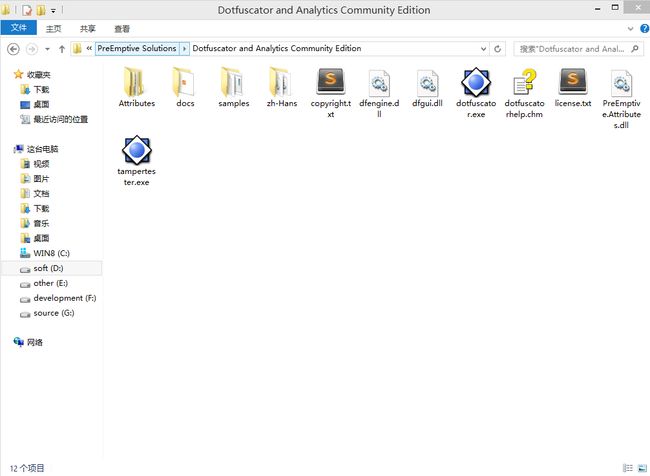650x476 pixels.
Task: Select the license.txt file icon
Action: 573,82
